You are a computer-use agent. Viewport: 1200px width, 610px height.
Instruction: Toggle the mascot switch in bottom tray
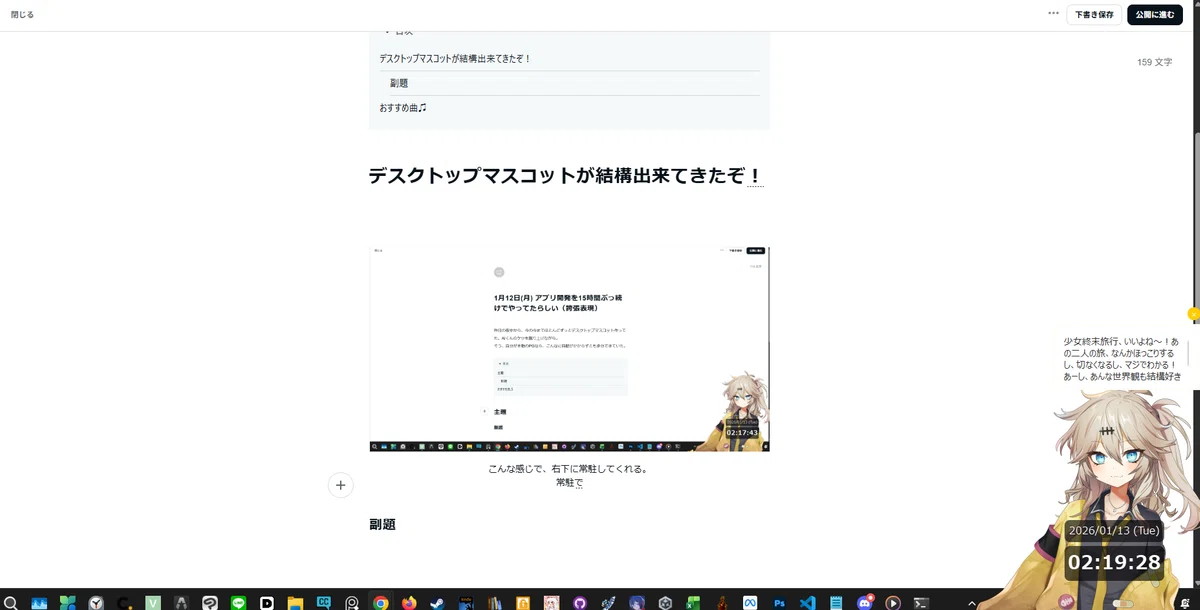point(1123,603)
